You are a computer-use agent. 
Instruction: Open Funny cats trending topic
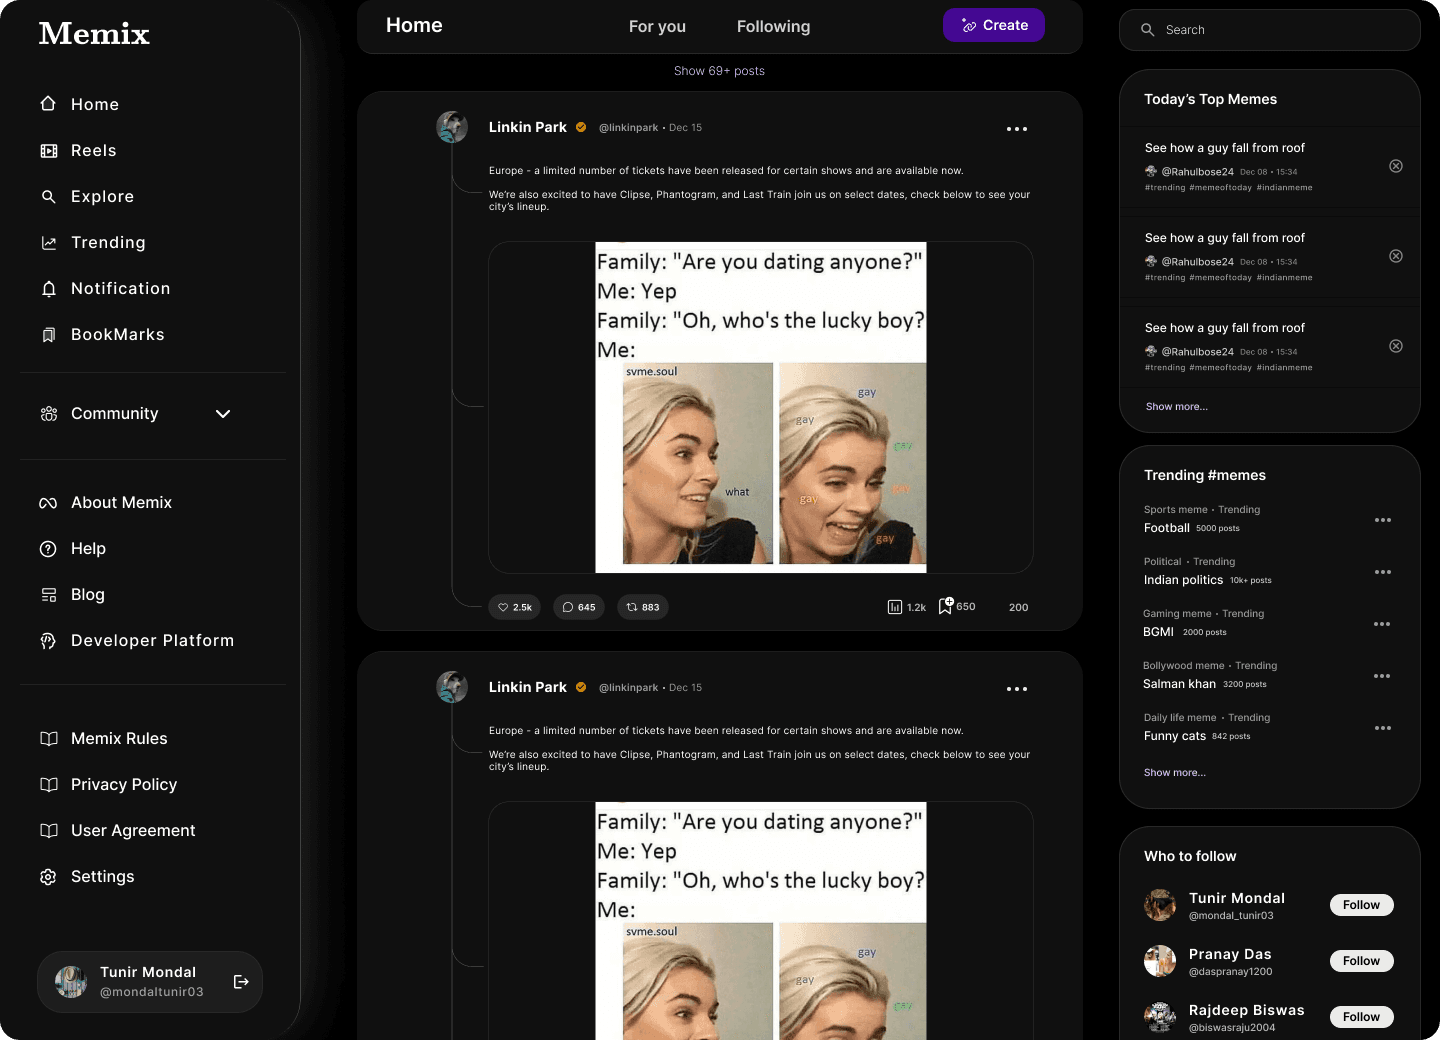coord(1175,736)
